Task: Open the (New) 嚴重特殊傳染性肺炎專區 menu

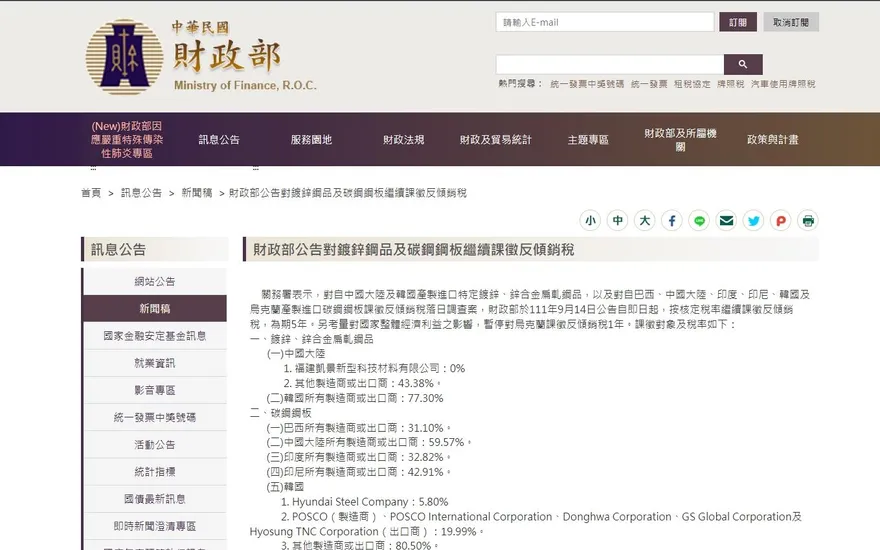Action: coord(127,139)
